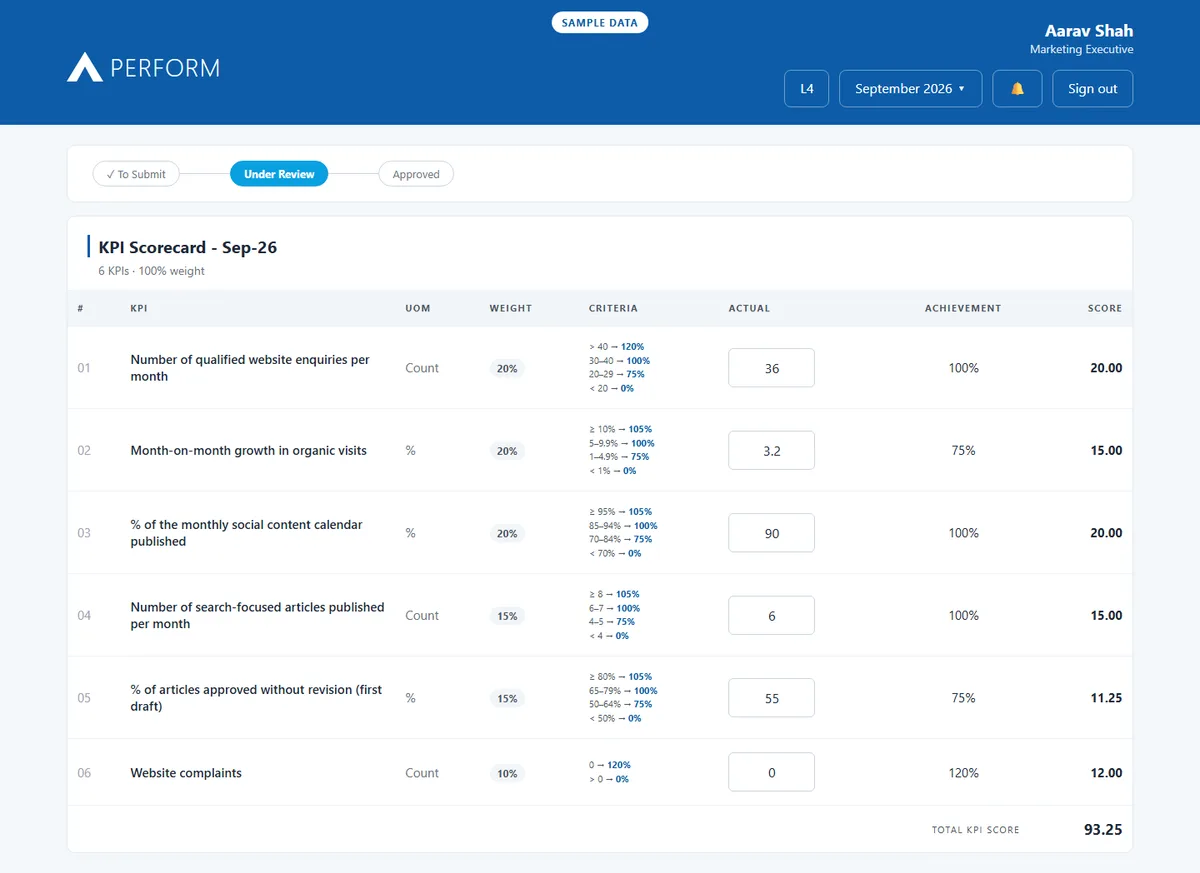Click 'Number of qualified website enquiries per month'
Screen dimensions: 1200x873
[x=250, y=368]
